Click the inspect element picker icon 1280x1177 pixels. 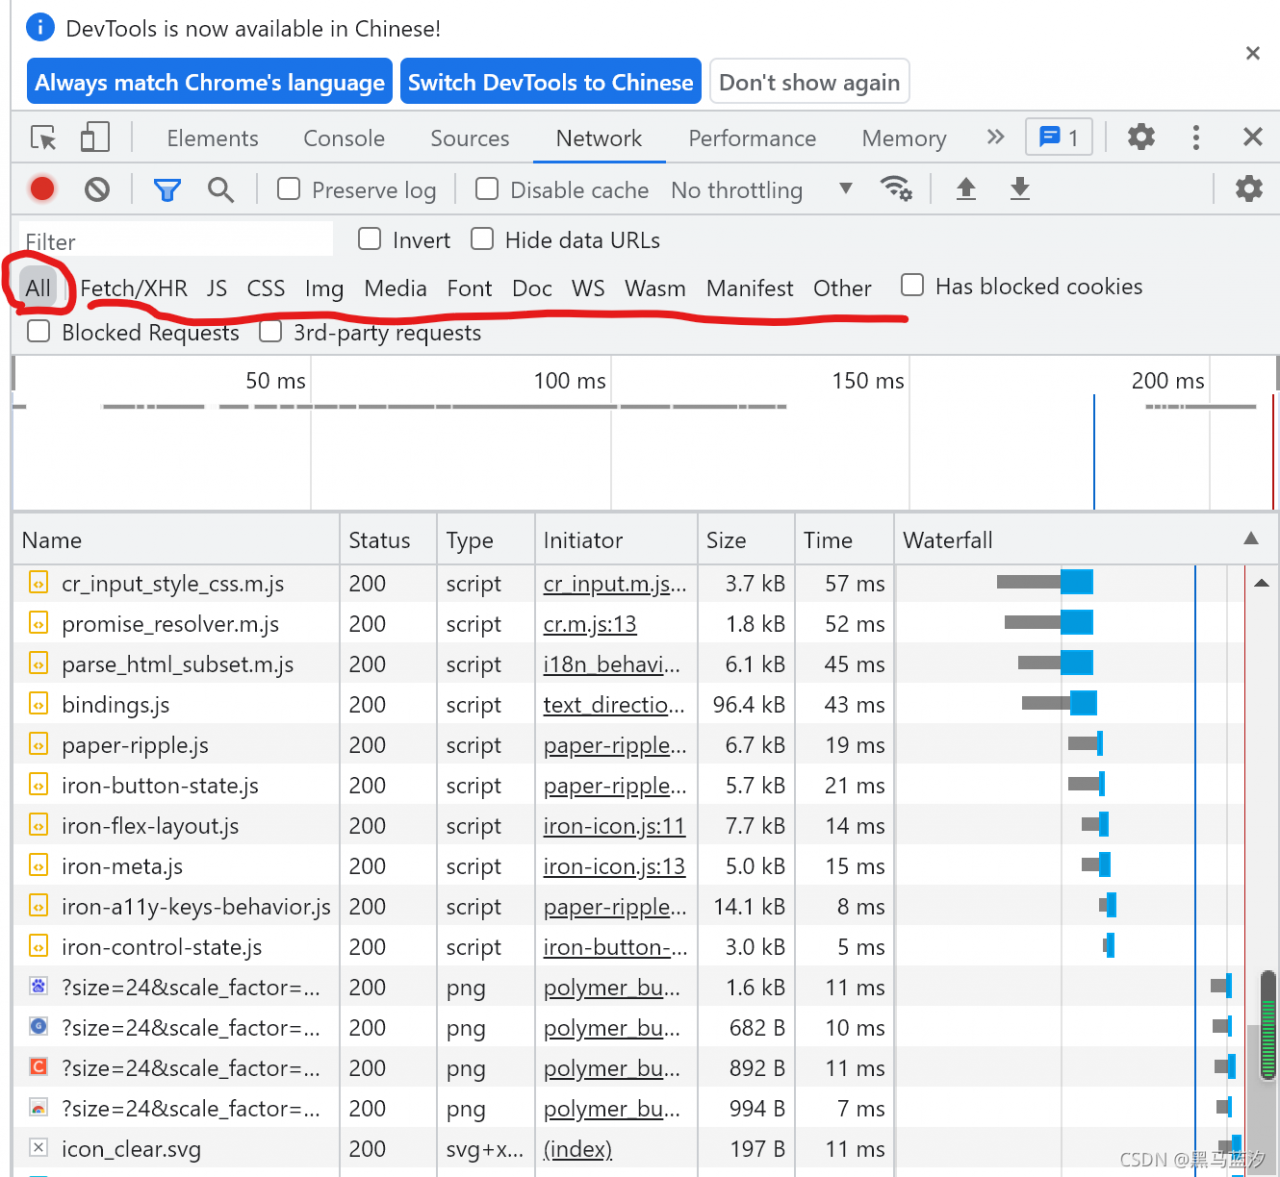coord(43,138)
